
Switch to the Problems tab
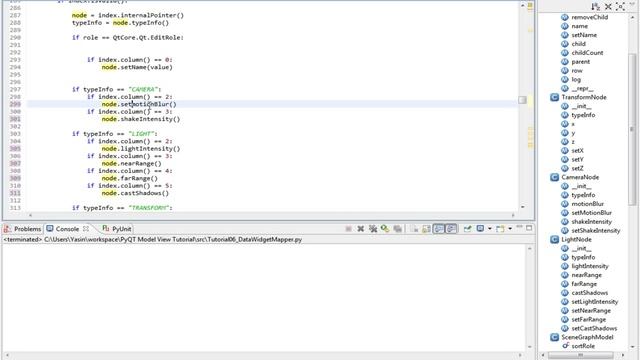pos(23,229)
